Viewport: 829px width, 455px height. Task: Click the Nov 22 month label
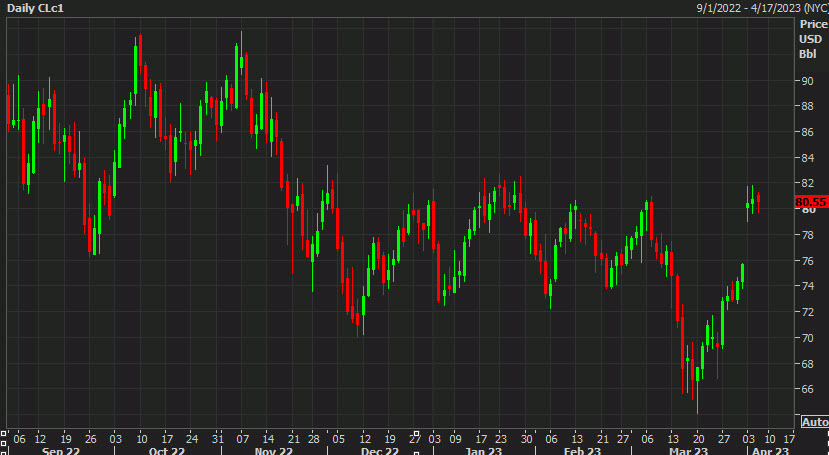coord(273,451)
